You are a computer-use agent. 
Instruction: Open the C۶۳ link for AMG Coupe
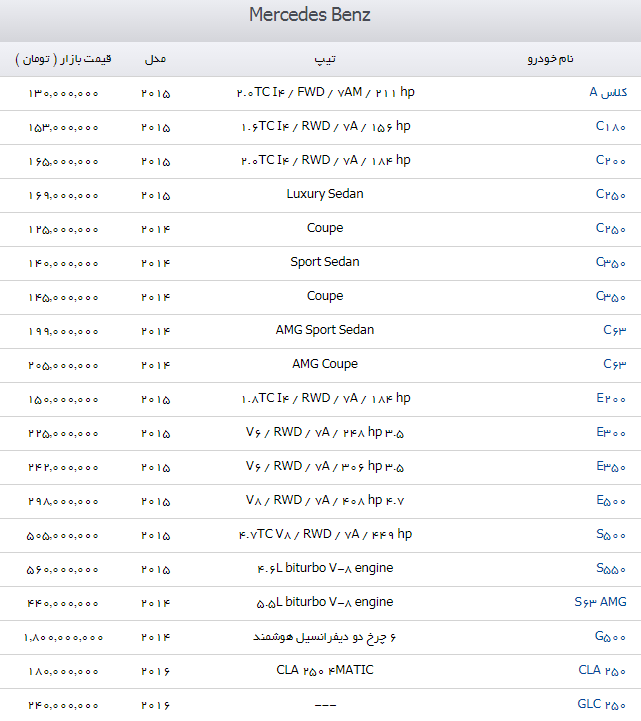(x=615, y=365)
